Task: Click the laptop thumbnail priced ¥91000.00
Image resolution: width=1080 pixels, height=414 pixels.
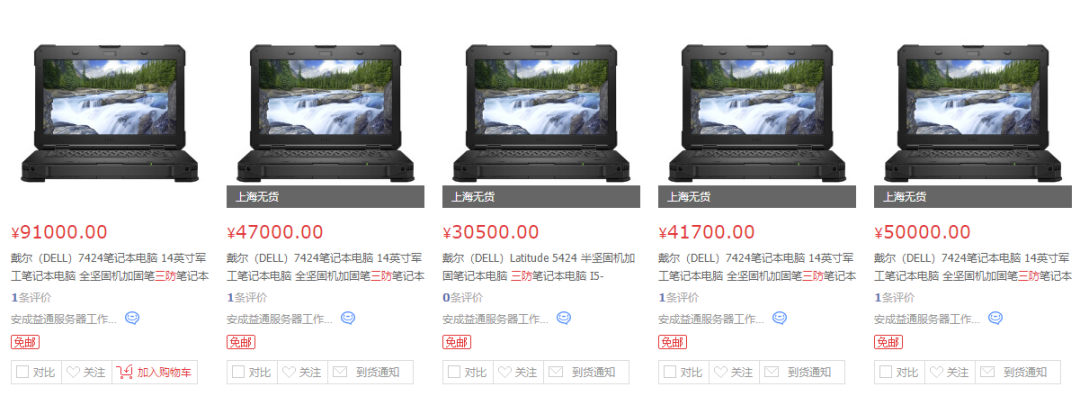Action: click(110, 114)
